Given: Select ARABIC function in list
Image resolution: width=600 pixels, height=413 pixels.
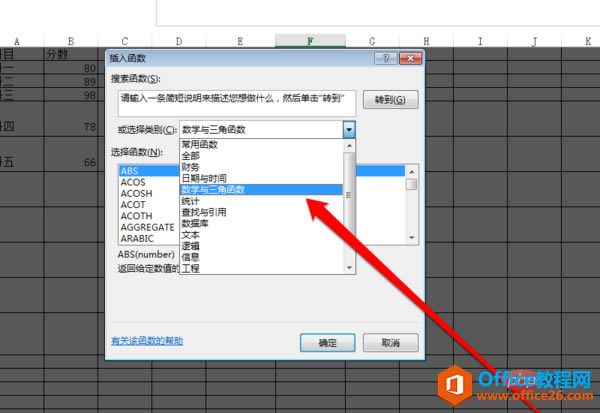Looking at the screenshot, I should [x=149, y=238].
